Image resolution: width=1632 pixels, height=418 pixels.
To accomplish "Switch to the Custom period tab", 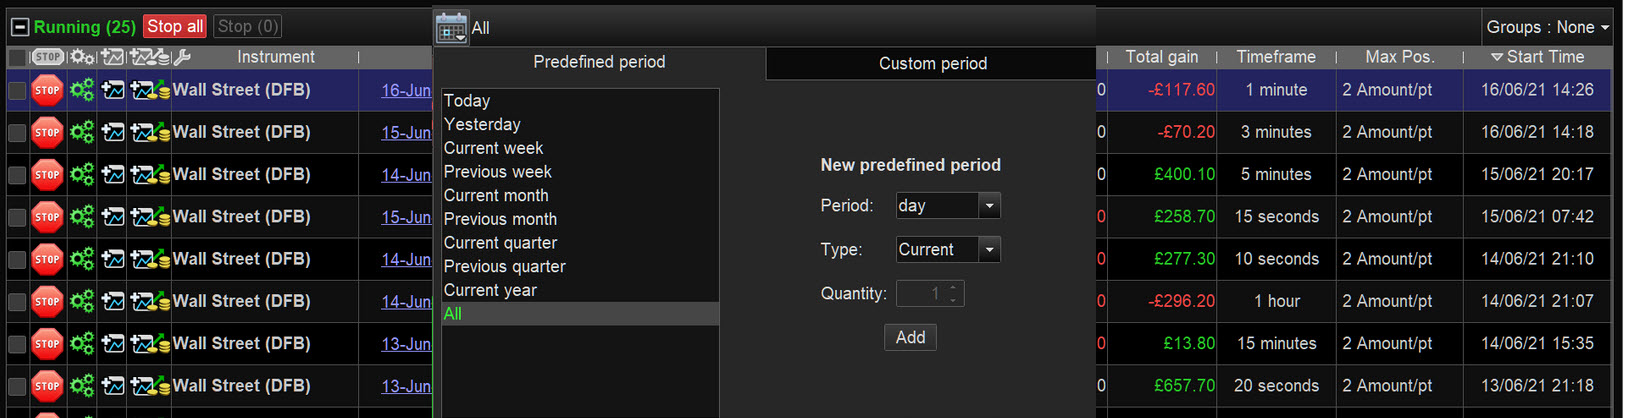I will click(932, 63).
